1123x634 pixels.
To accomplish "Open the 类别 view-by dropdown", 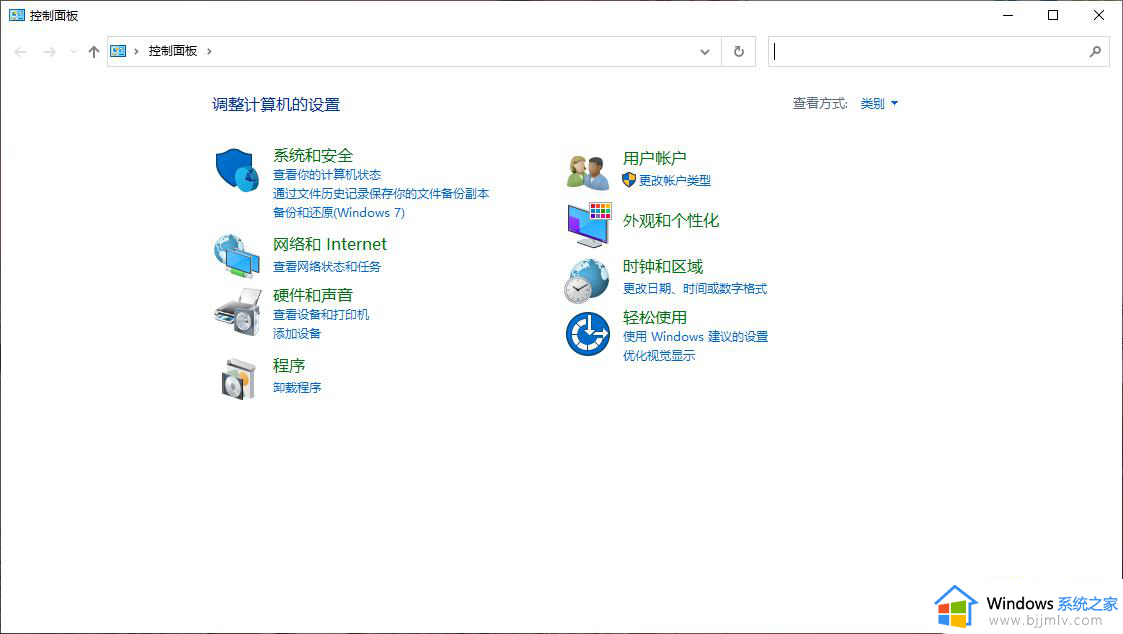I will coord(879,104).
